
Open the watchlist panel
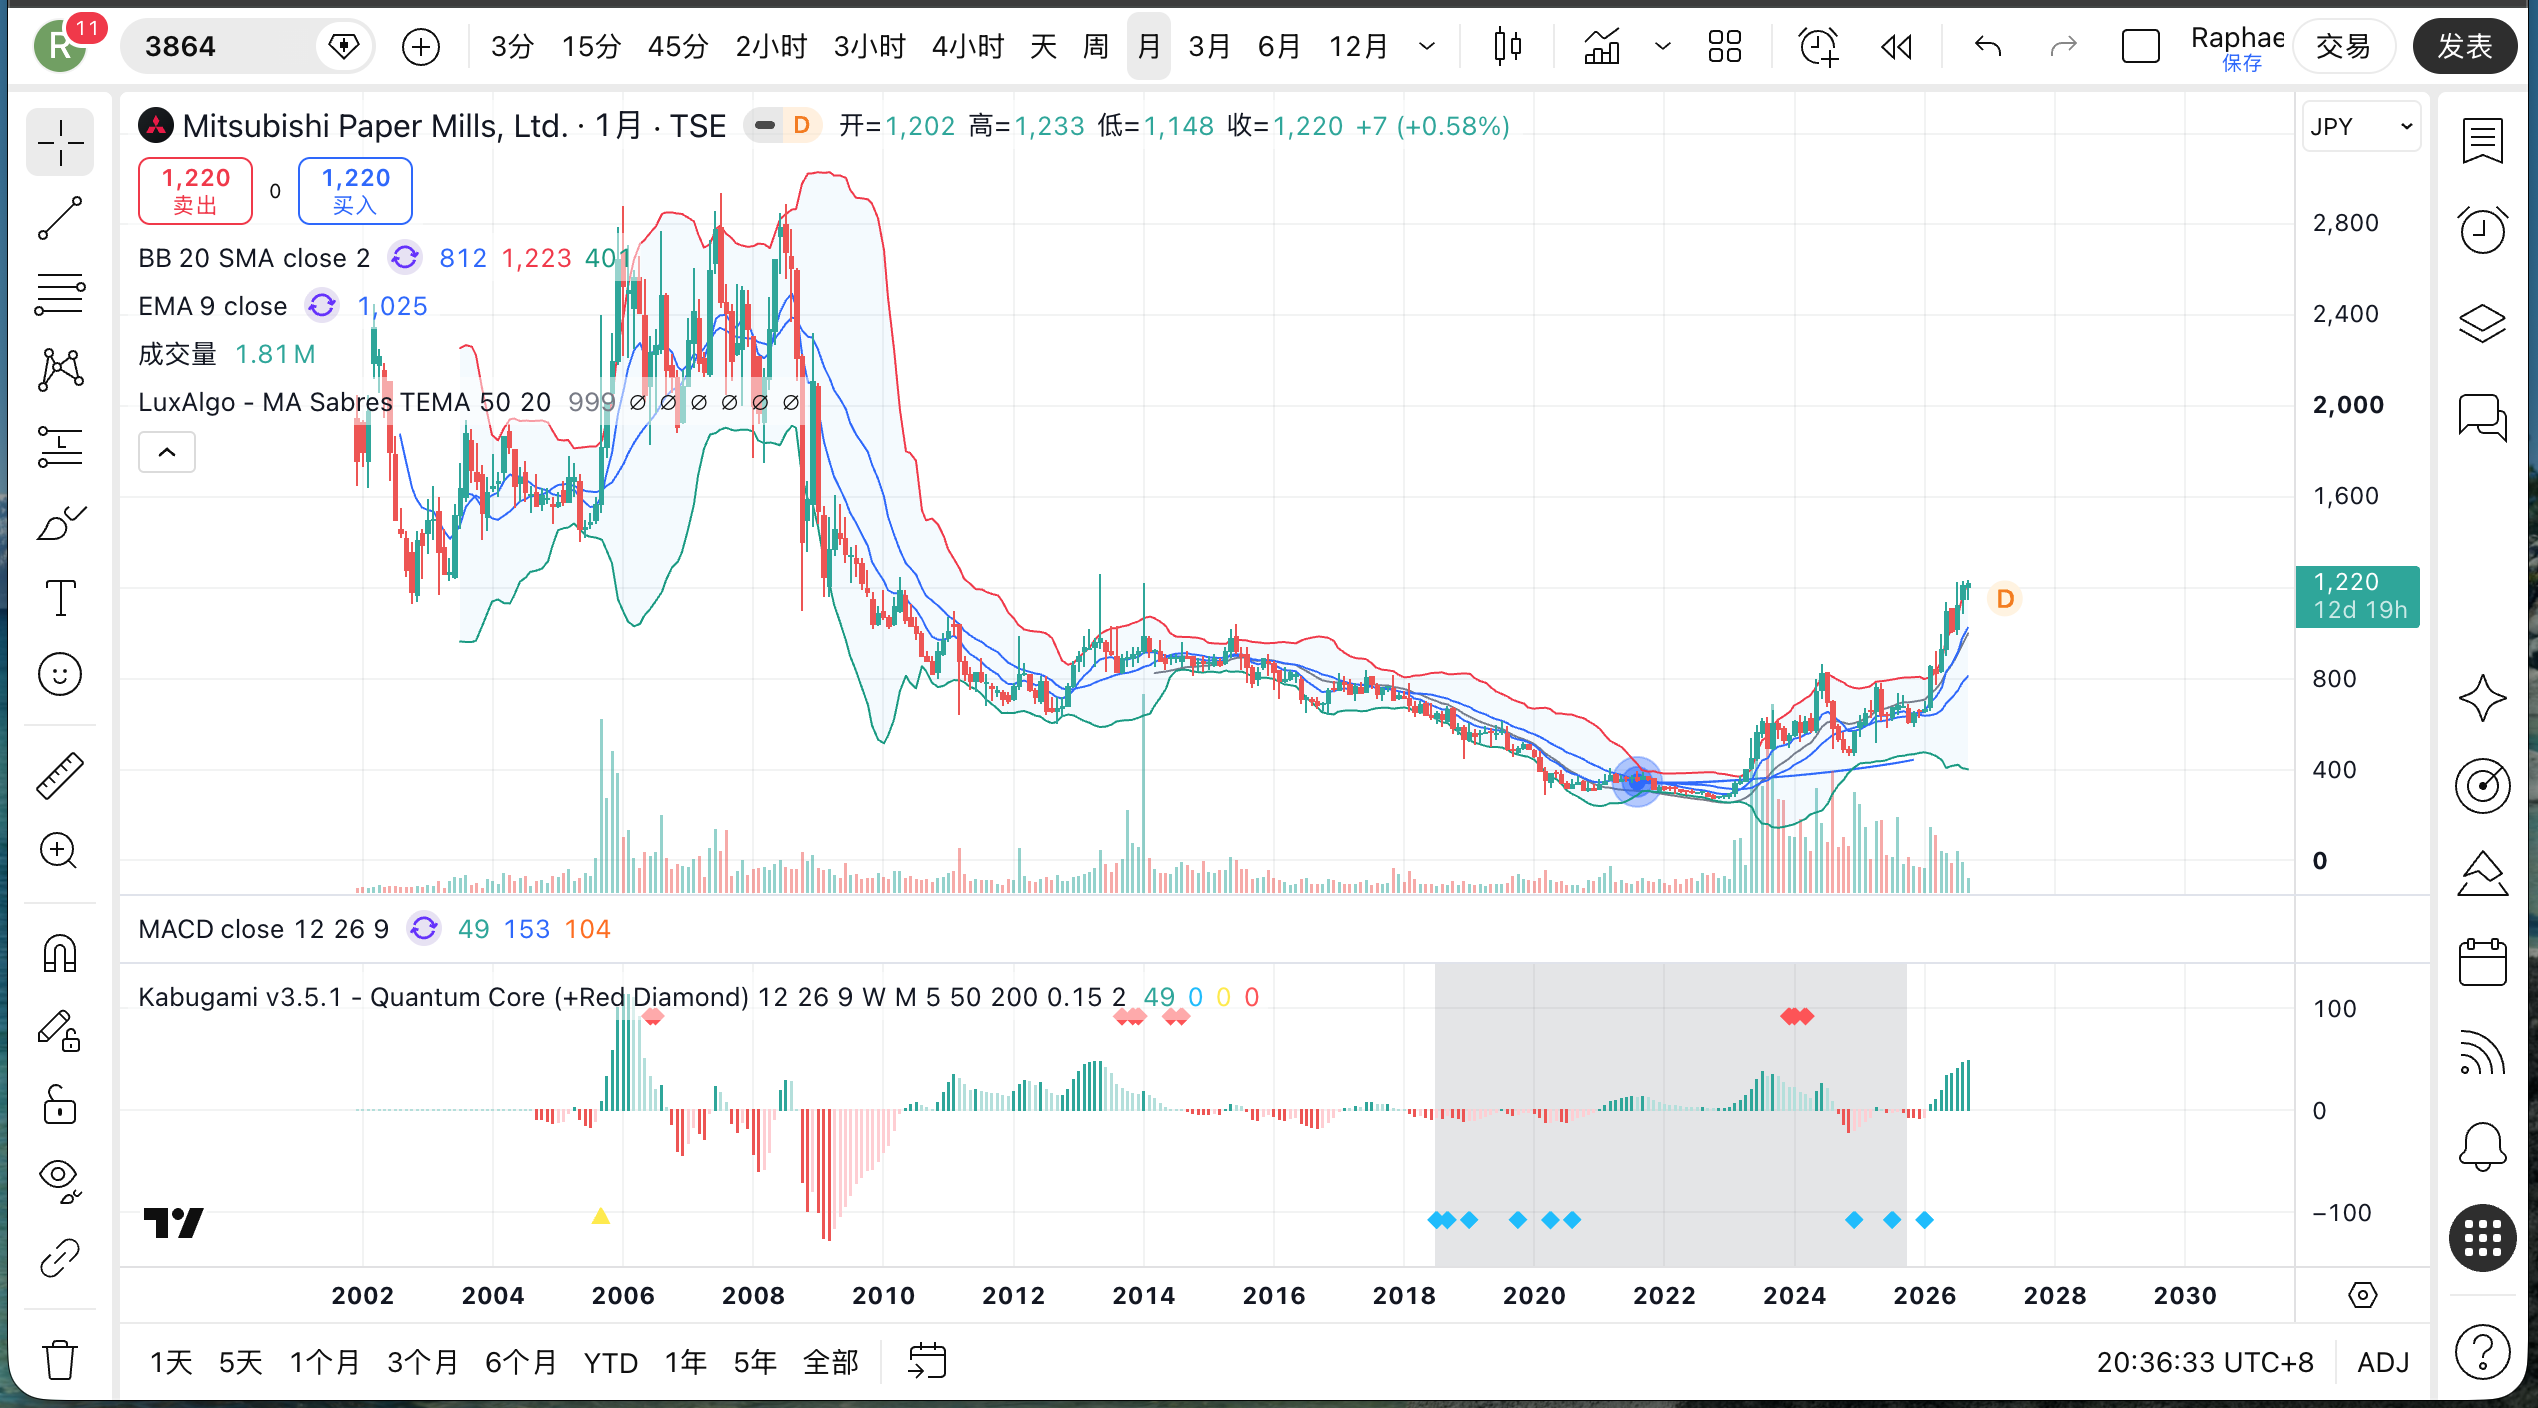(x=2483, y=141)
